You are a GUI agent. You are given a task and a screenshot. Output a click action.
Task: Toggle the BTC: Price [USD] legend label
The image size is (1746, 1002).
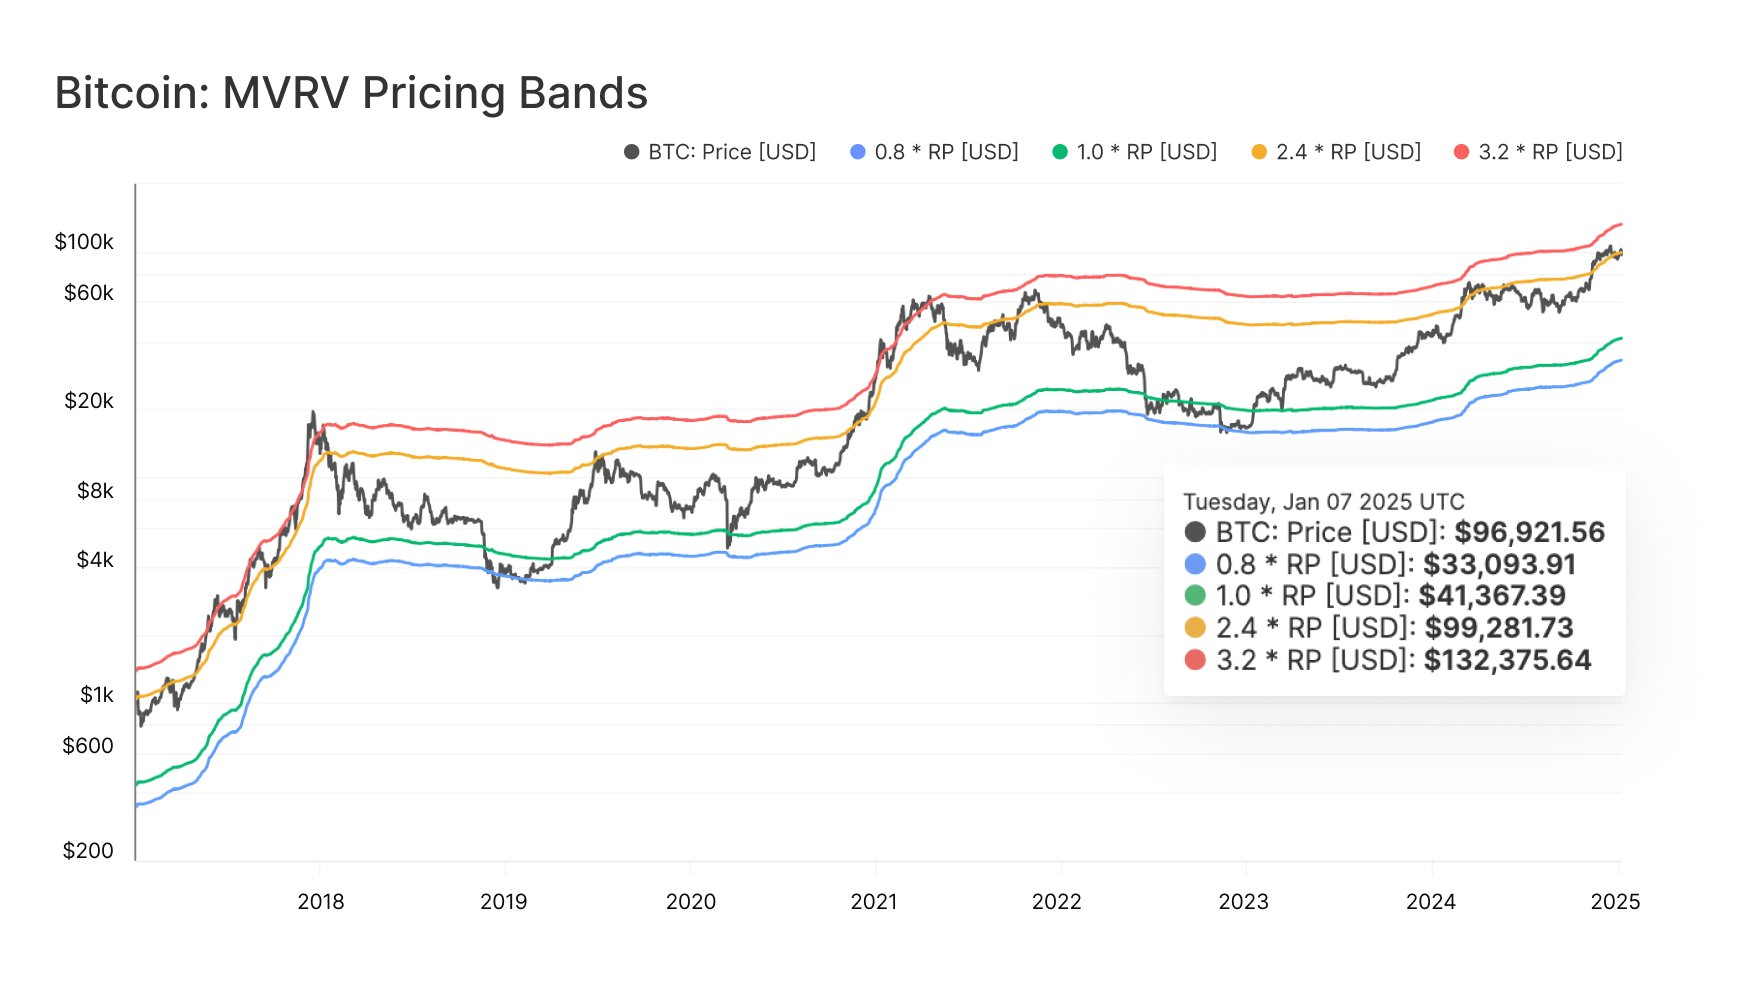click(x=732, y=152)
